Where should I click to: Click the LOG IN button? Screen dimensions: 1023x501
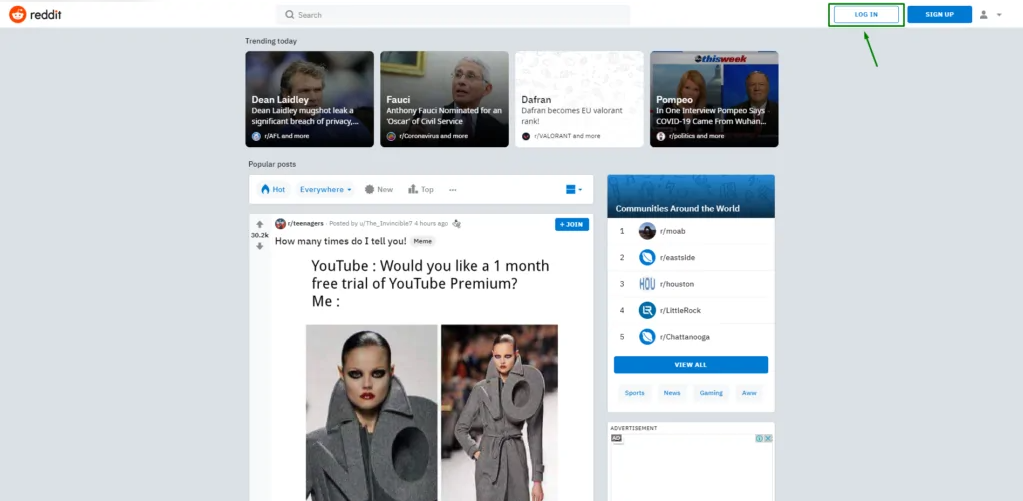(x=866, y=15)
